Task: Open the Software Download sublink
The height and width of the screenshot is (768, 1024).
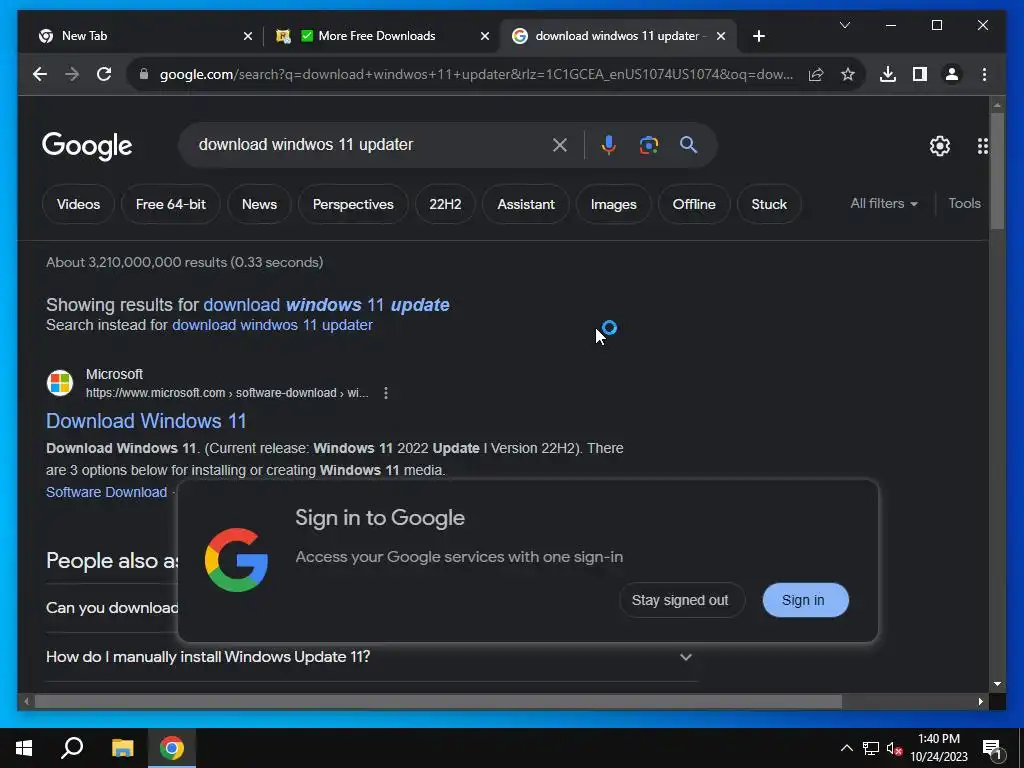Action: point(106,492)
